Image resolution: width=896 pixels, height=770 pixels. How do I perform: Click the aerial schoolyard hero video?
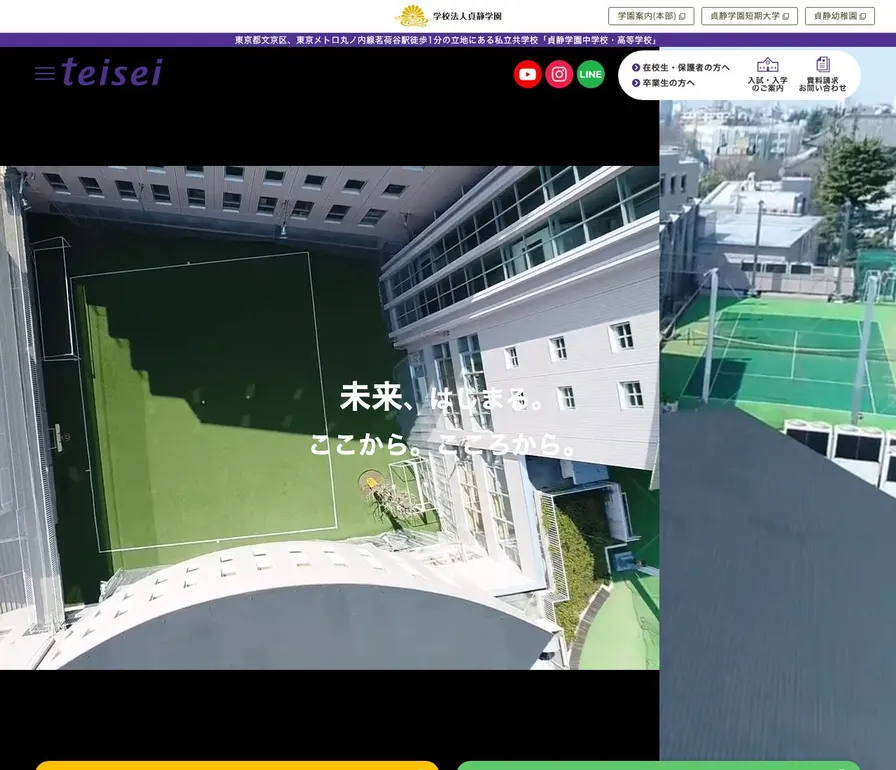(x=329, y=418)
